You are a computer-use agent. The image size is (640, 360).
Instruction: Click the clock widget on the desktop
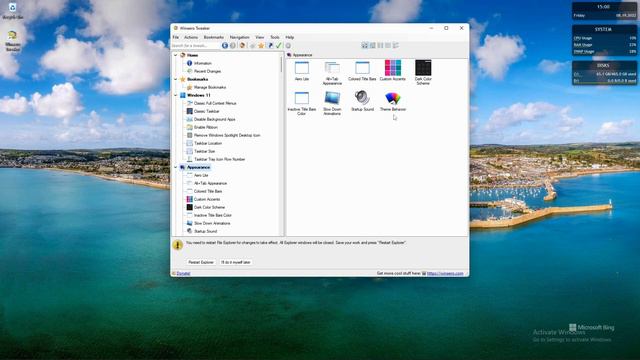(604, 11)
